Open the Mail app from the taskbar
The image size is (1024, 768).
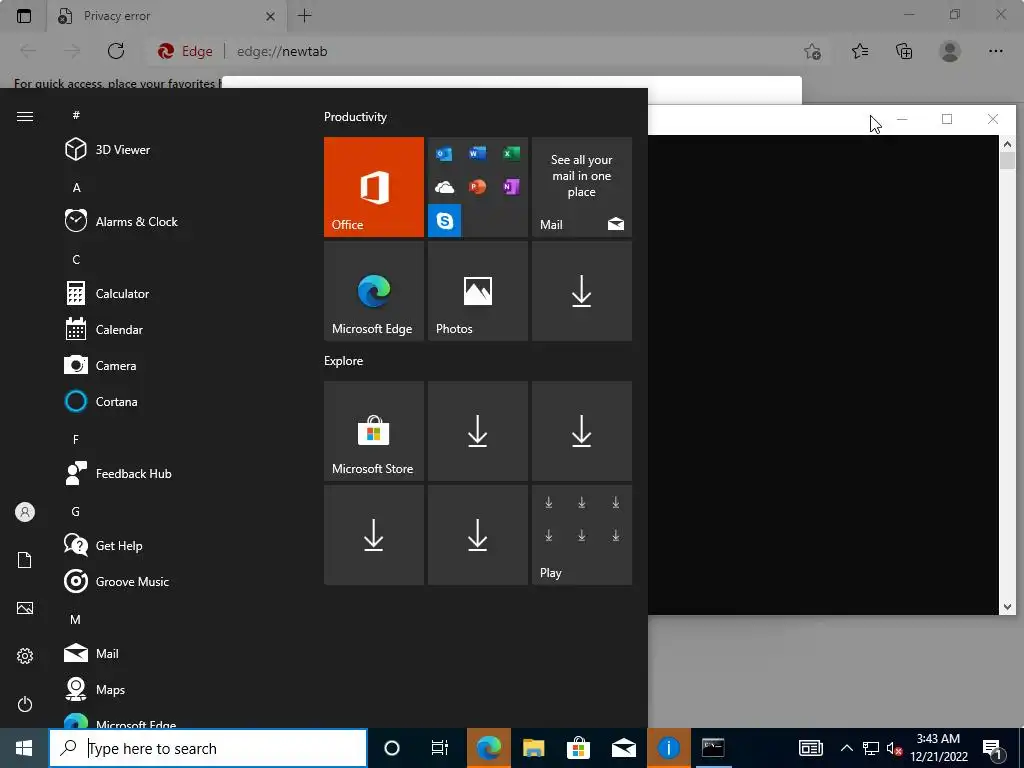point(624,748)
